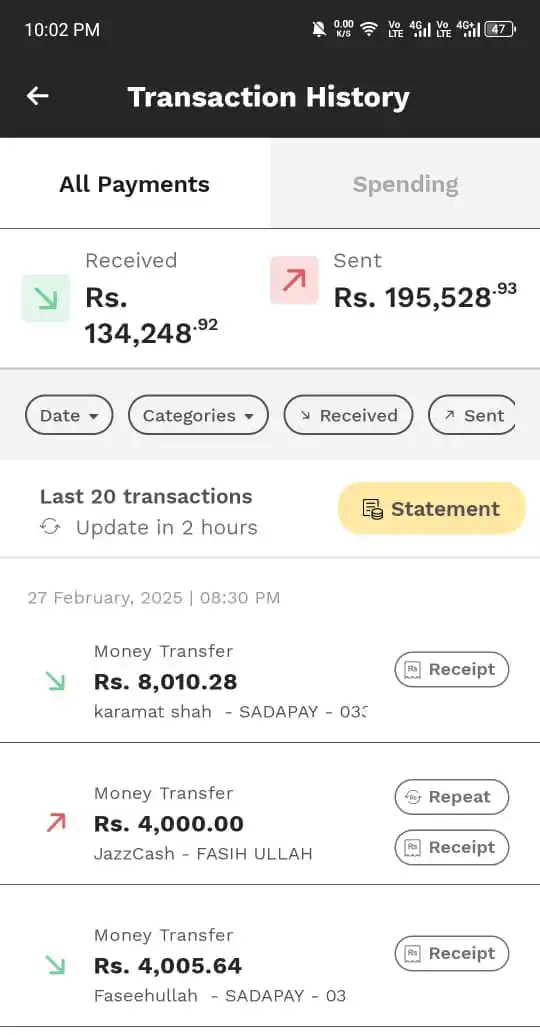Tap the muted notification bell icon

click(x=320, y=29)
